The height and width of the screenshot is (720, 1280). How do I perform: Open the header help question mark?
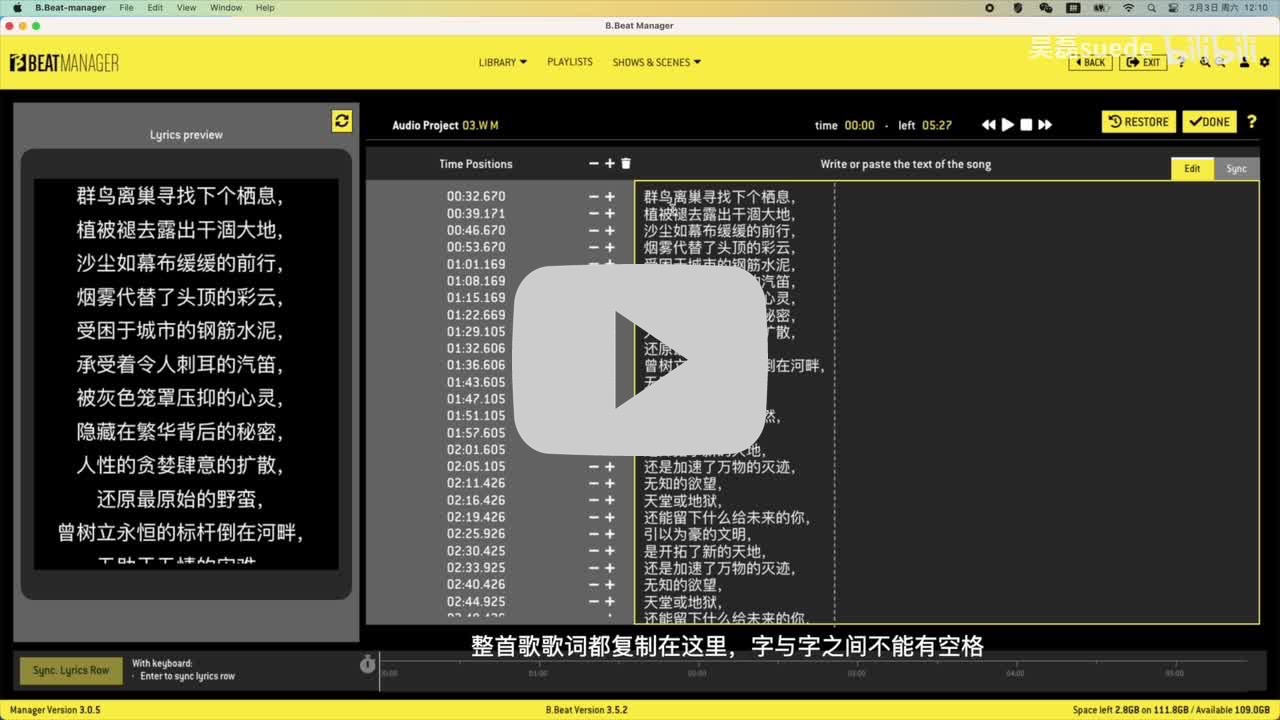coord(1181,62)
